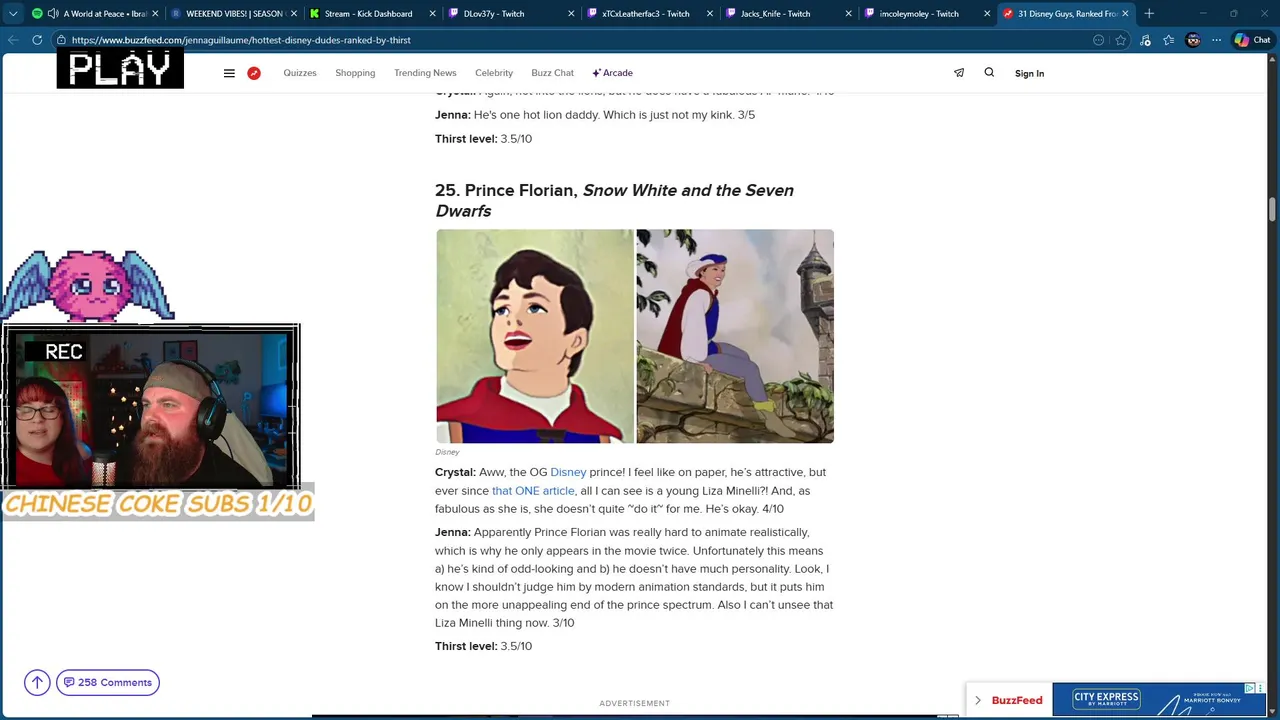Close the '31 Disney Guys, Ranked' tab
1280x720 pixels.
(1125, 14)
